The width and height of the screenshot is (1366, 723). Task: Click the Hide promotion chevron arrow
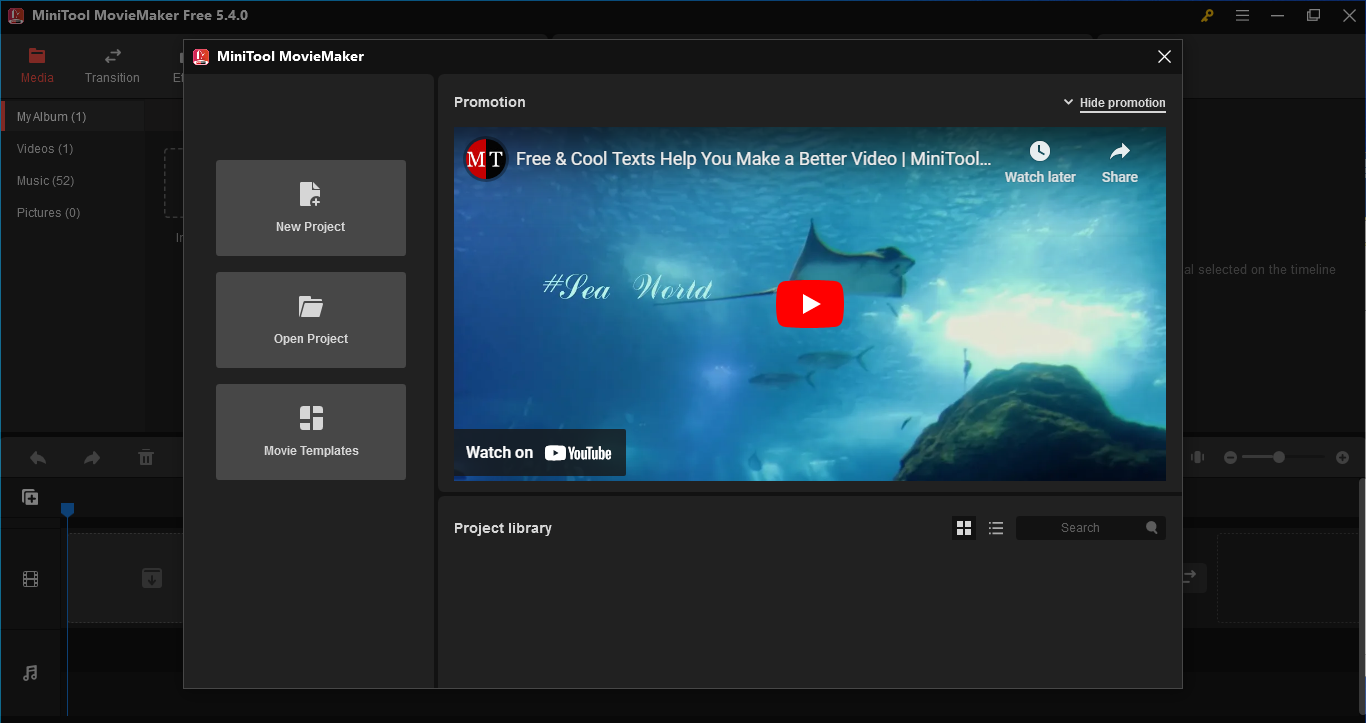[x=1068, y=103]
